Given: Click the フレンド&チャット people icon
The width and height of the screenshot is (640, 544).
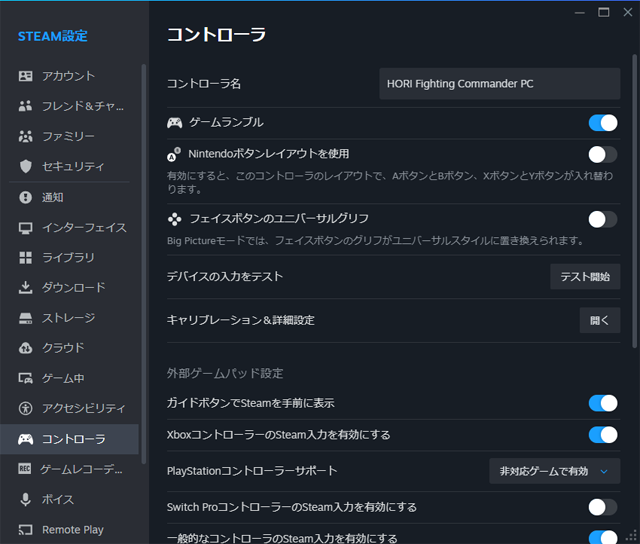Looking at the screenshot, I should click(26, 106).
